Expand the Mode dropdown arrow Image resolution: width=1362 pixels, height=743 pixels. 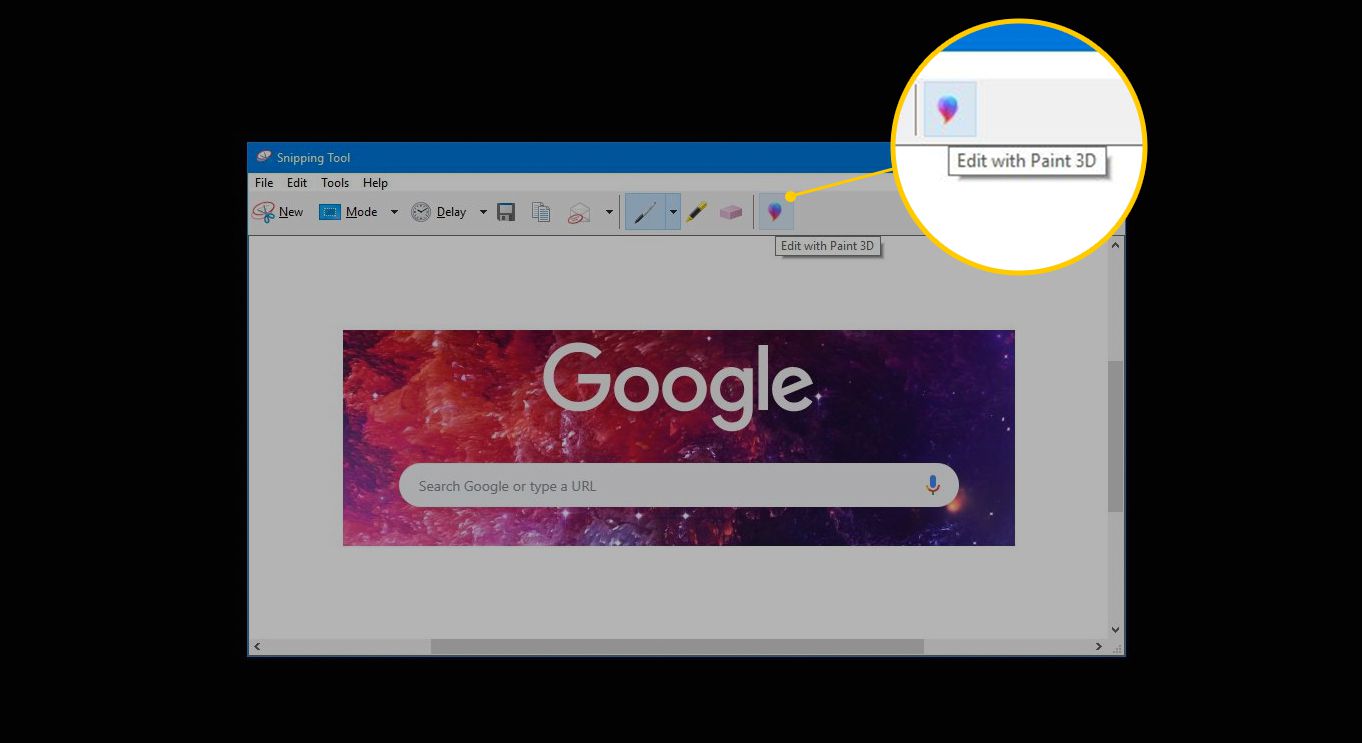pos(394,212)
